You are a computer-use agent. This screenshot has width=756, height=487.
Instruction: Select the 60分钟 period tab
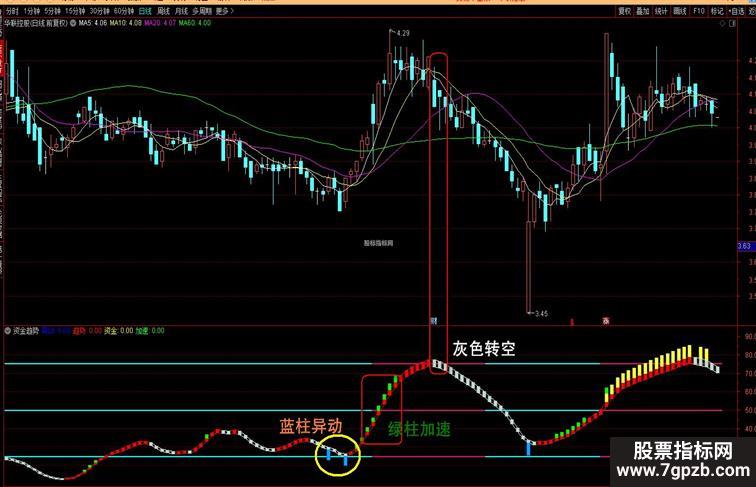[x=124, y=11]
